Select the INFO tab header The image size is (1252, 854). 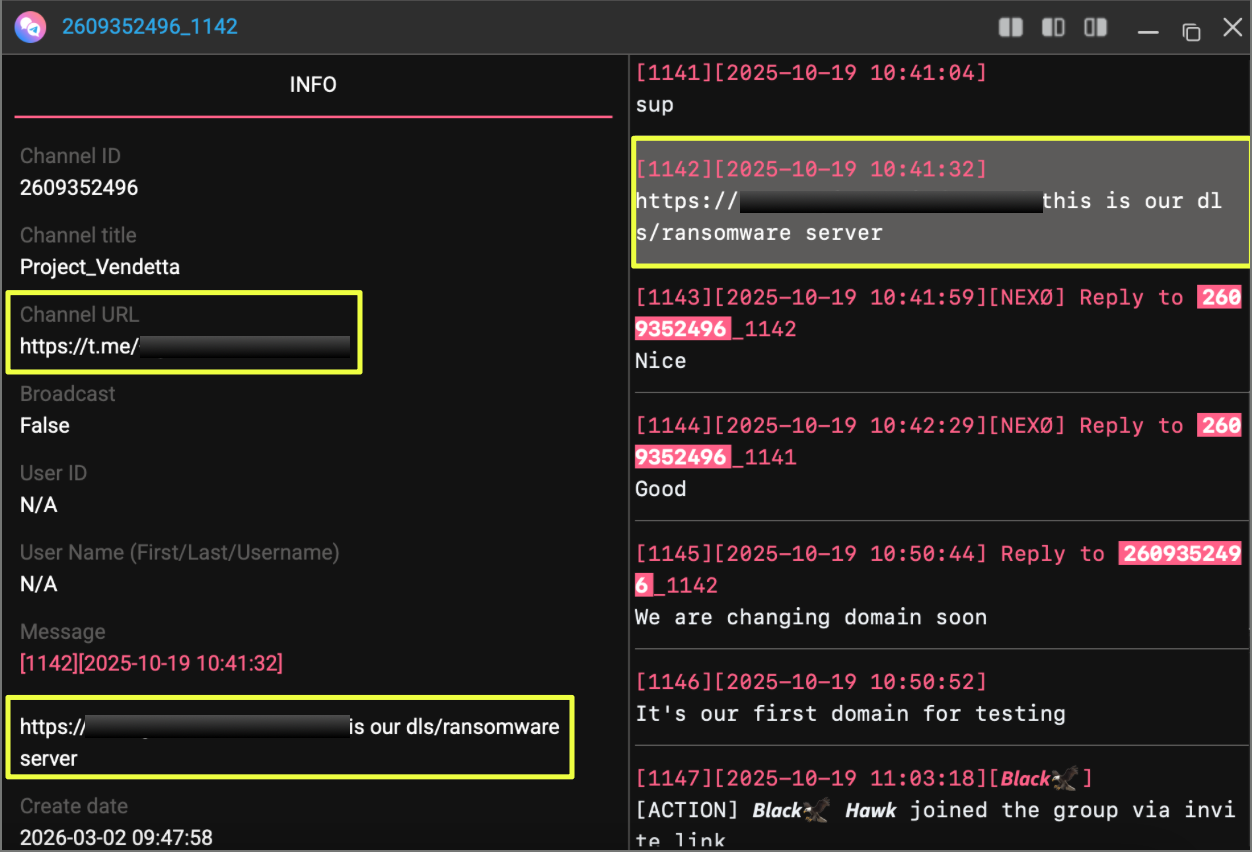[x=313, y=85]
